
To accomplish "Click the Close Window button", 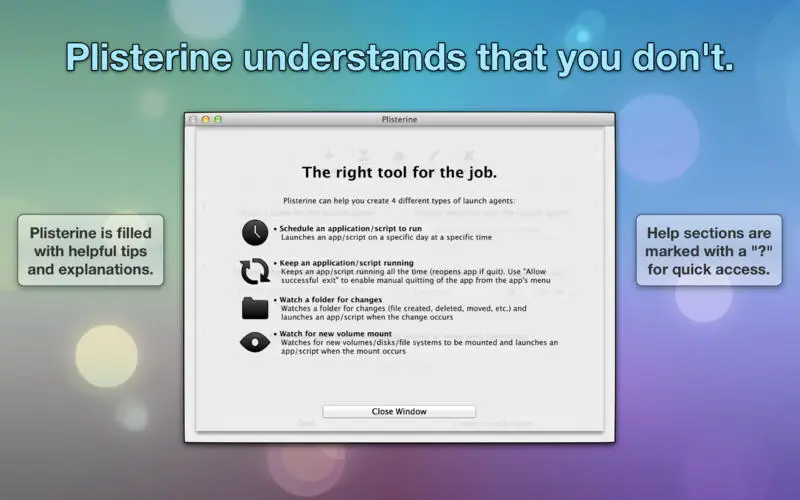I will point(399,411).
